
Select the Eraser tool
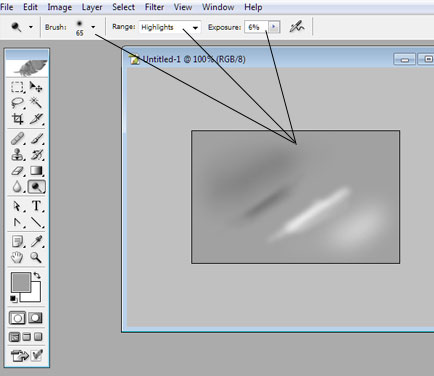(x=17, y=171)
